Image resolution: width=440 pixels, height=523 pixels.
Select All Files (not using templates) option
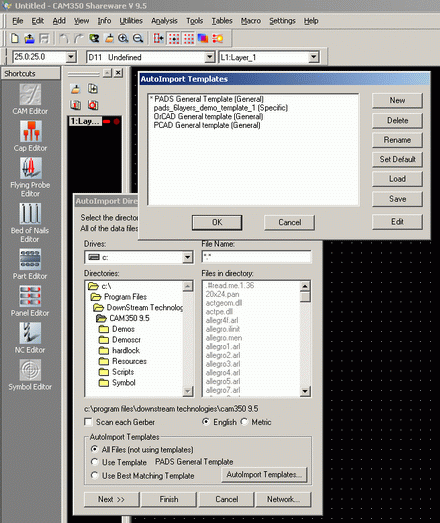tap(94, 449)
